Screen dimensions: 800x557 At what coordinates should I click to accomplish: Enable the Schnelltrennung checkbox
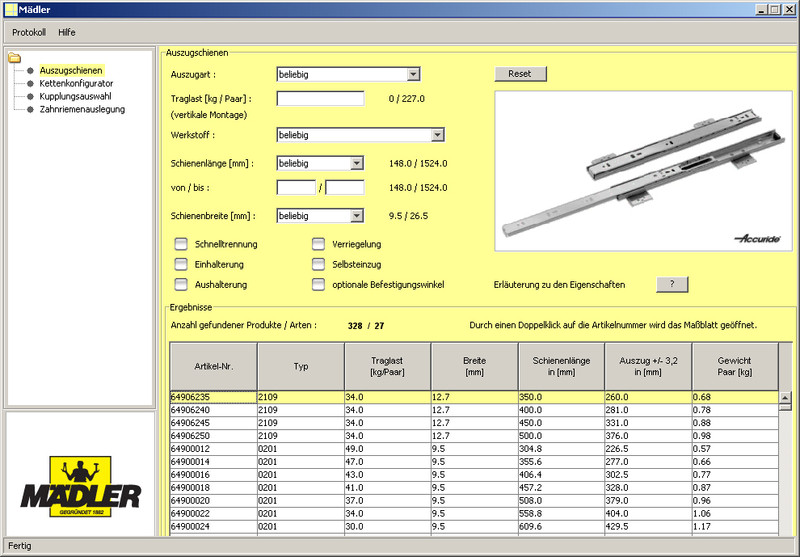point(181,244)
